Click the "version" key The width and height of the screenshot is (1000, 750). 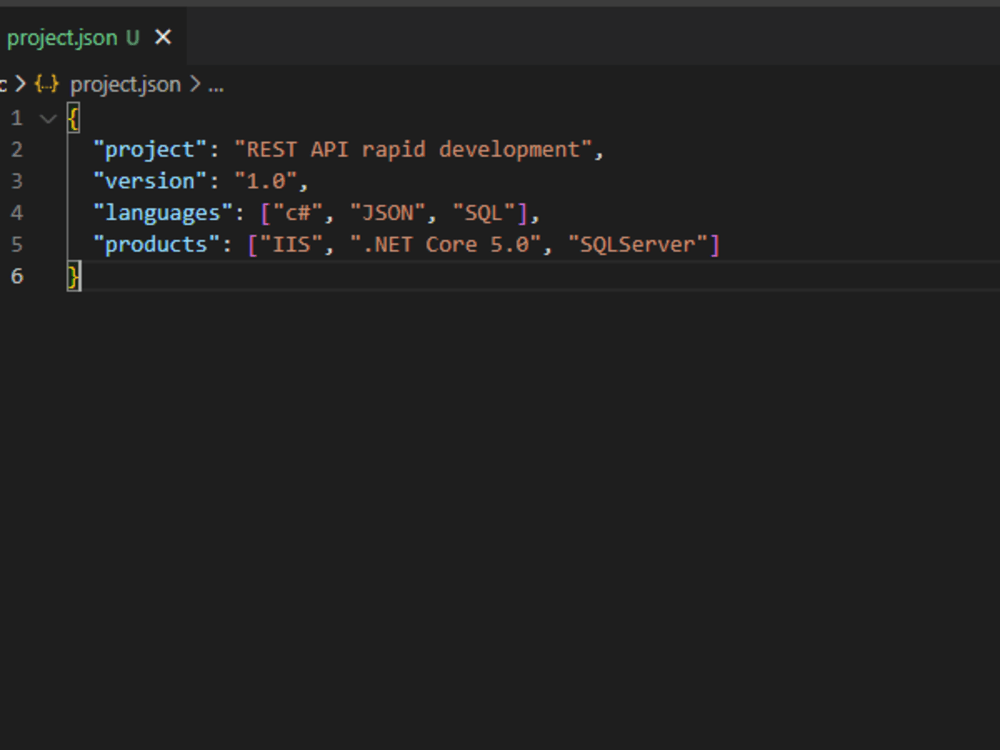pos(151,181)
